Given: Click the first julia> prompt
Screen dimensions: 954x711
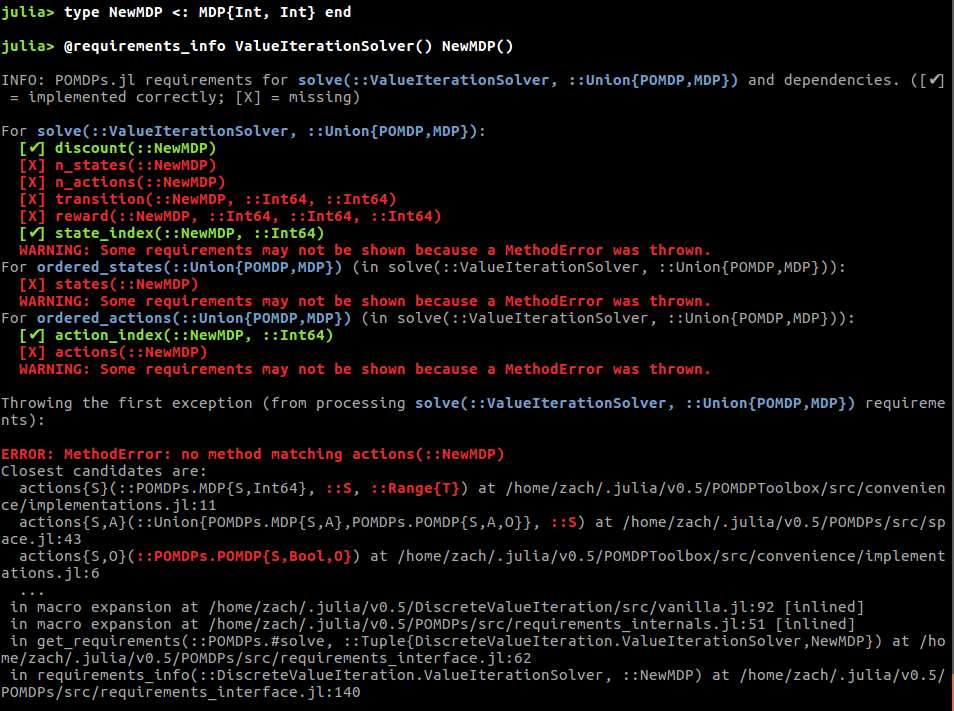Looking at the screenshot, I should tap(28, 12).
